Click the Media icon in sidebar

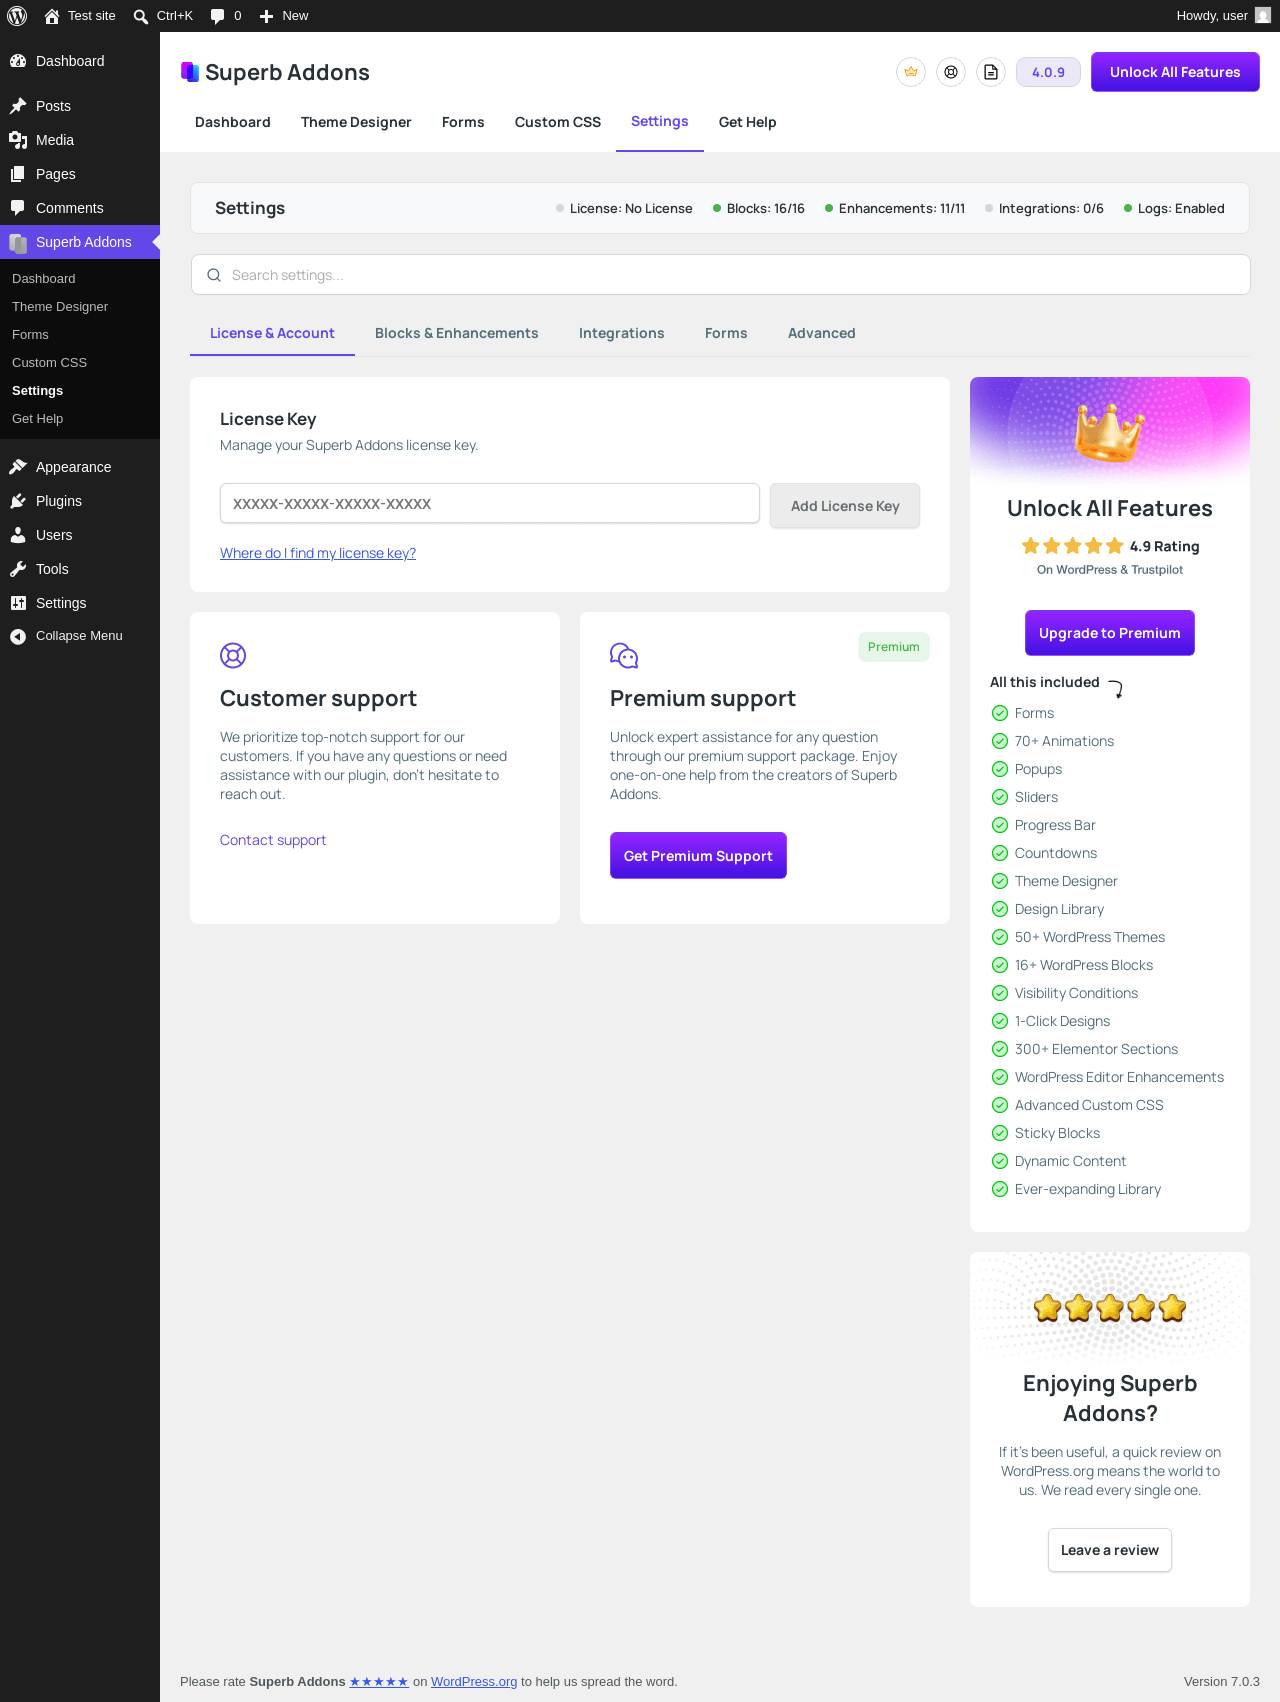coord(18,140)
